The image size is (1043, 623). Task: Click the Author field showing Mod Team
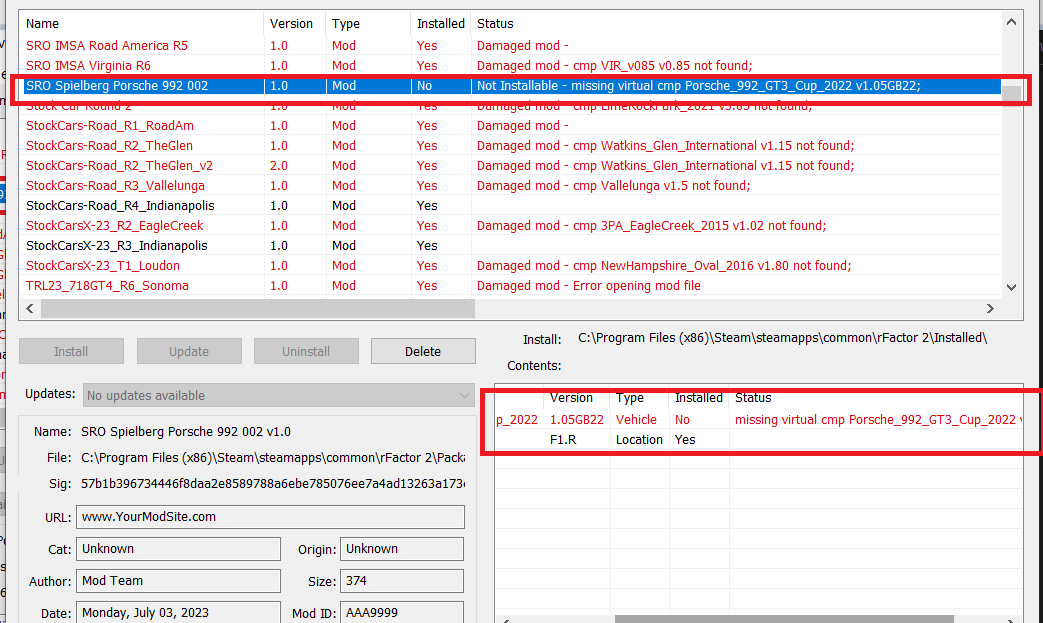[178, 580]
